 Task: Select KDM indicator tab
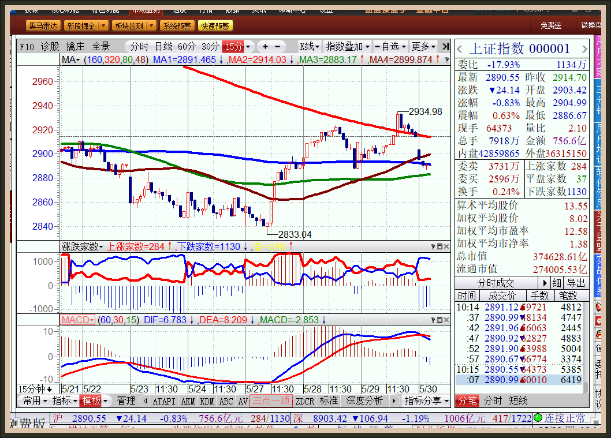[x=207, y=401]
